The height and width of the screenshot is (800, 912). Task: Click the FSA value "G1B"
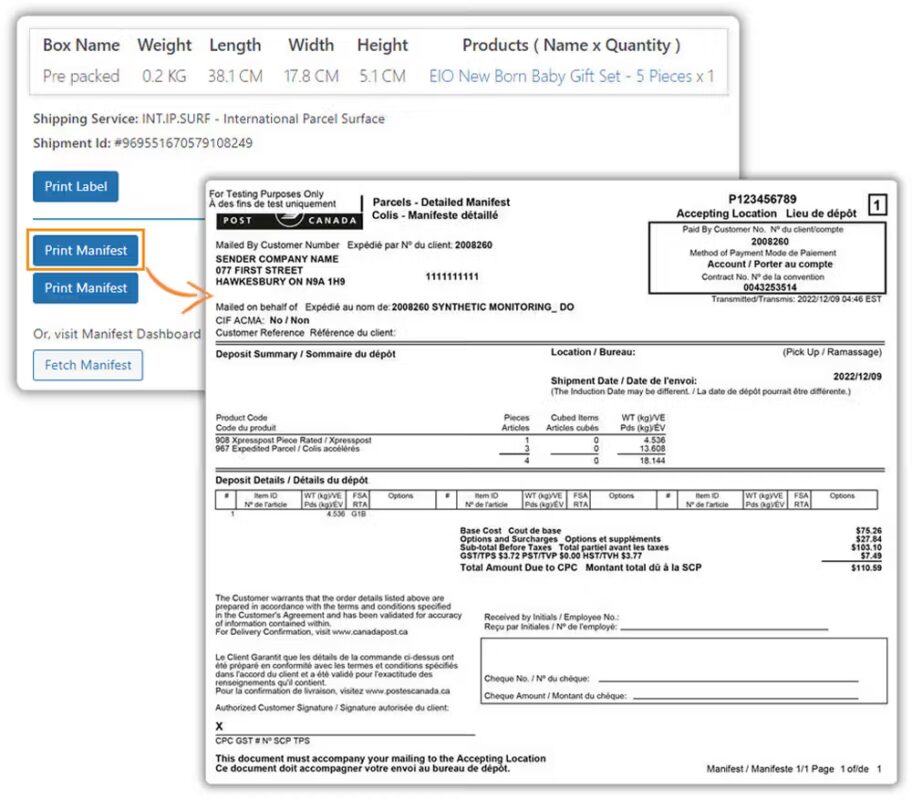tap(358, 514)
